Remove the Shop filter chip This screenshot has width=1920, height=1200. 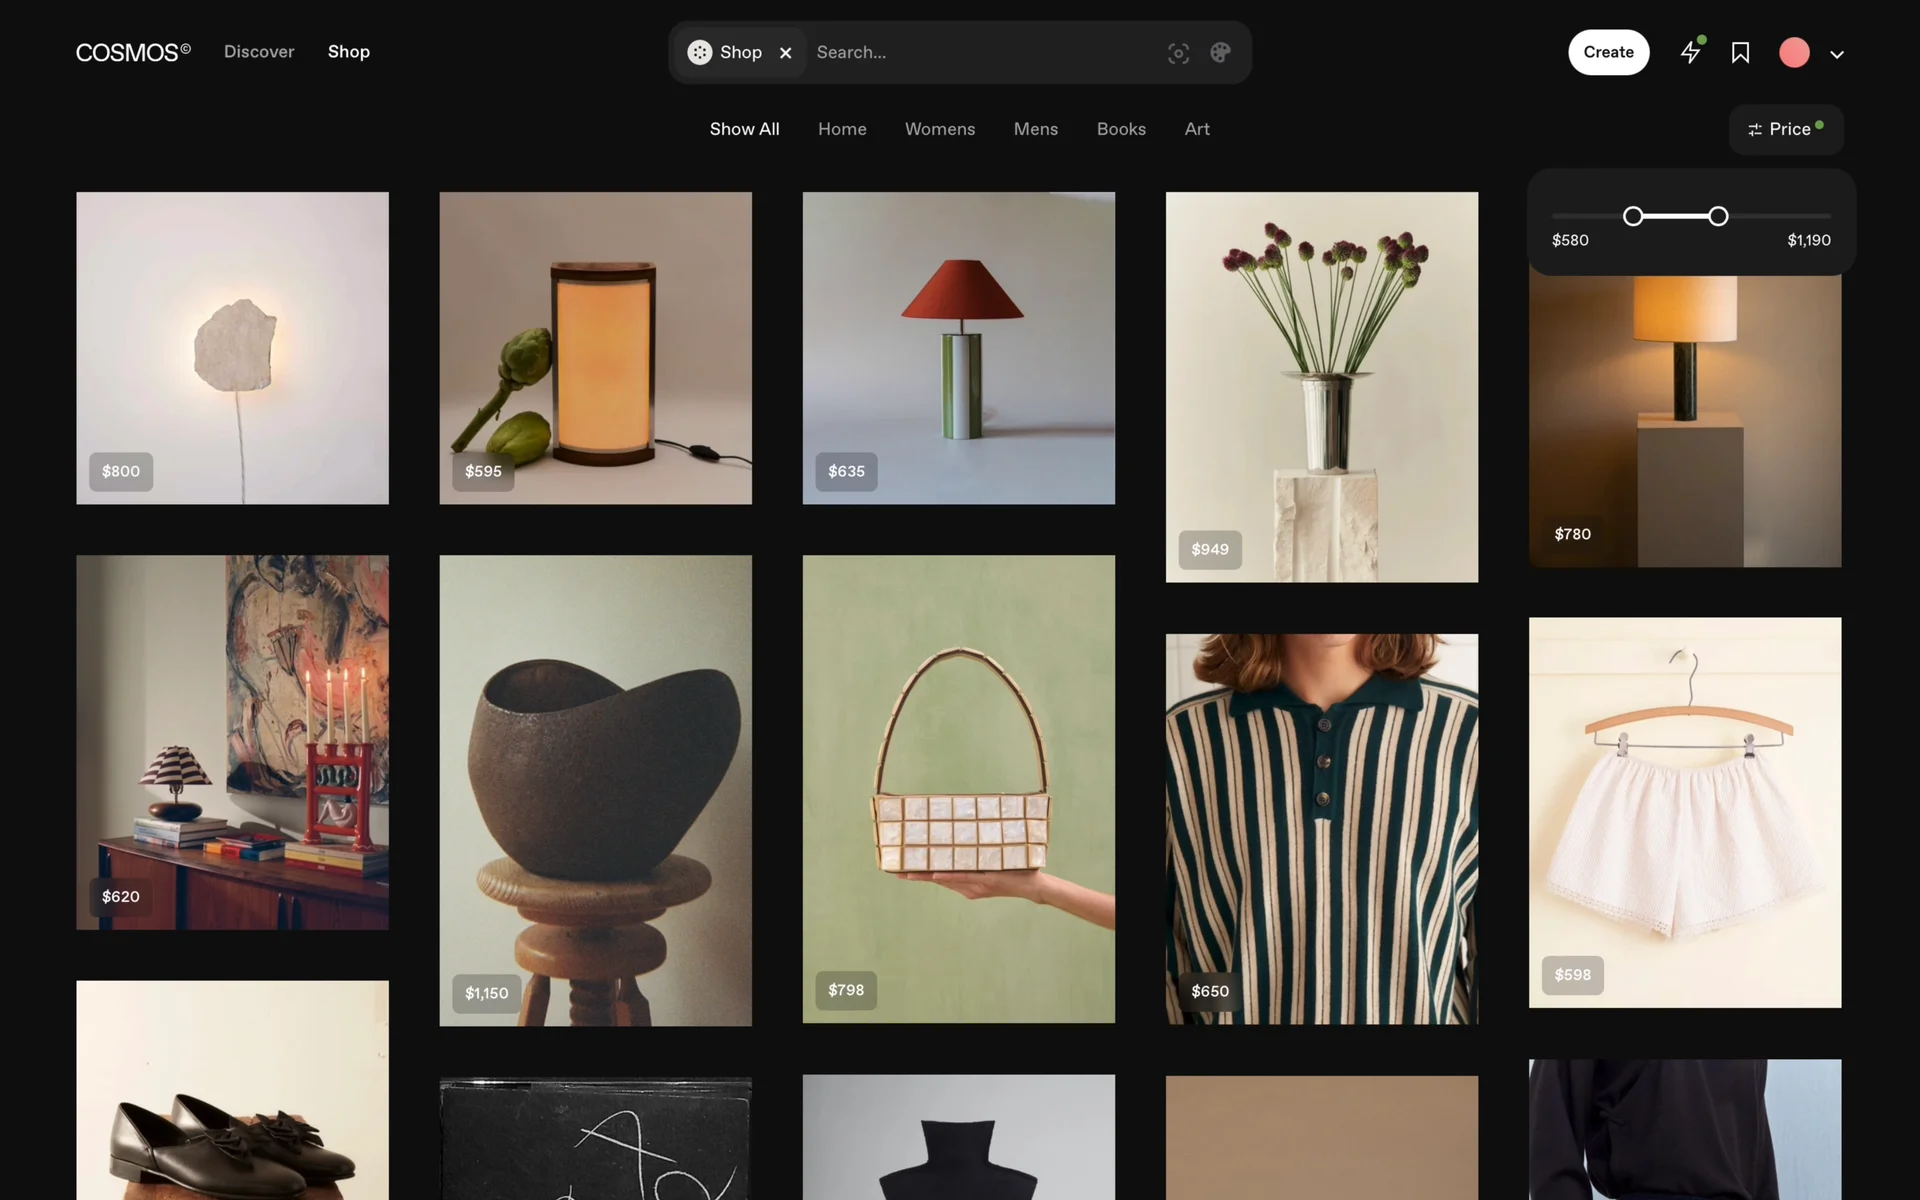(786, 53)
